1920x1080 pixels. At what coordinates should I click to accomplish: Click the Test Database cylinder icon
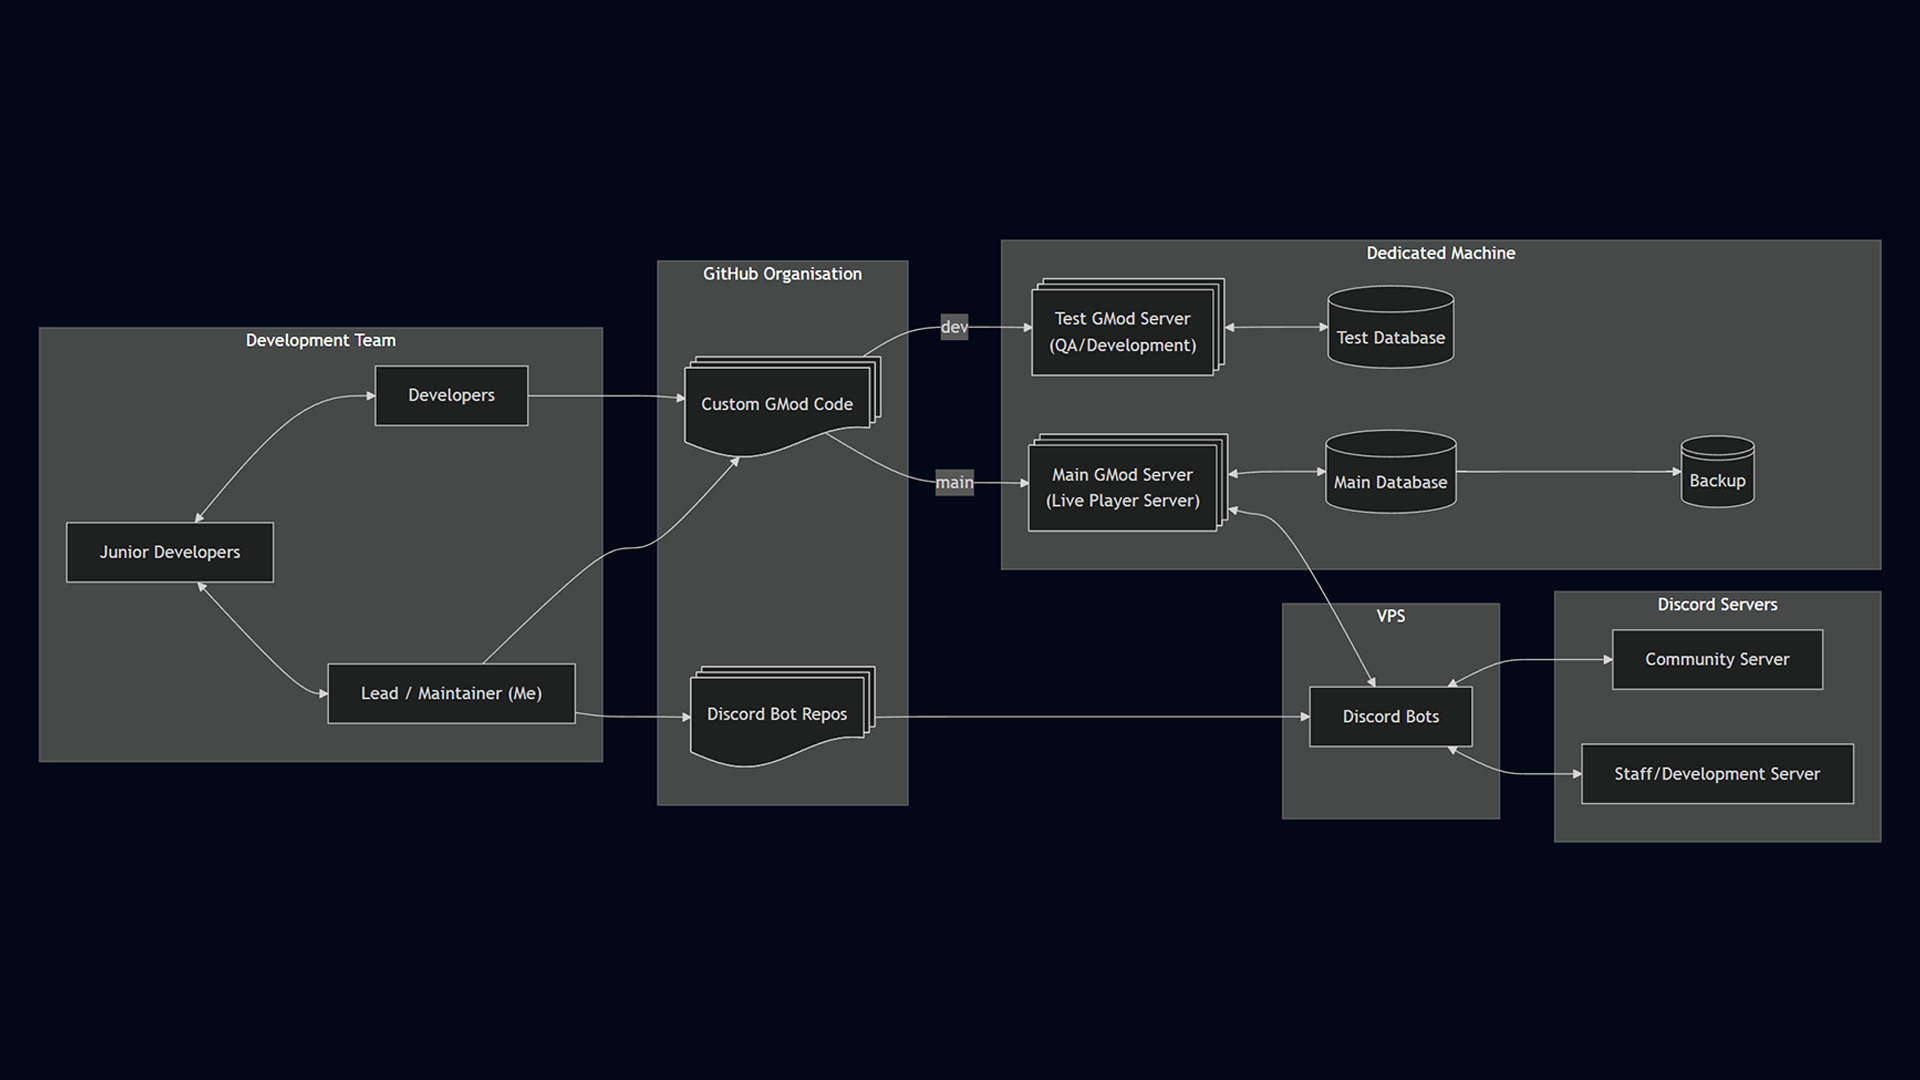pyautogui.click(x=1390, y=328)
